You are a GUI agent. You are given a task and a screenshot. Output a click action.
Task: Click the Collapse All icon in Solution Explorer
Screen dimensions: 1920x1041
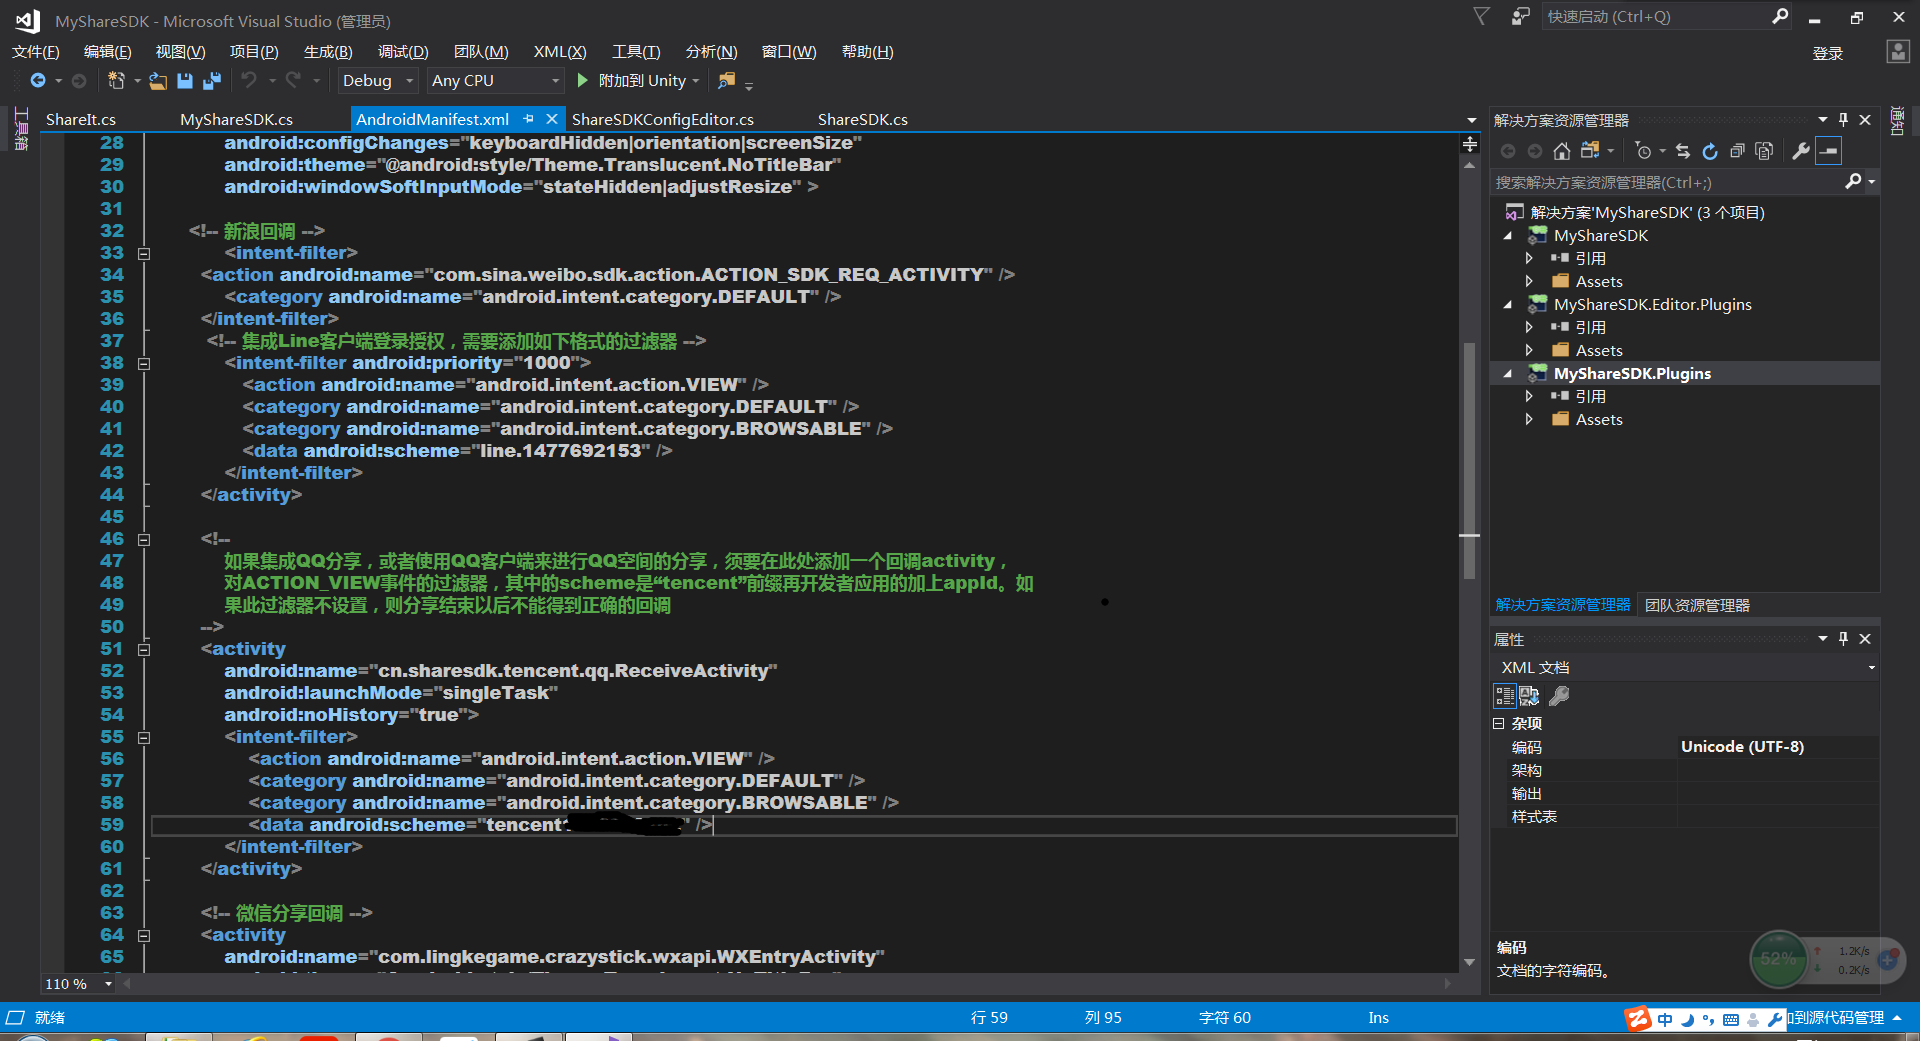pyautogui.click(x=1737, y=151)
